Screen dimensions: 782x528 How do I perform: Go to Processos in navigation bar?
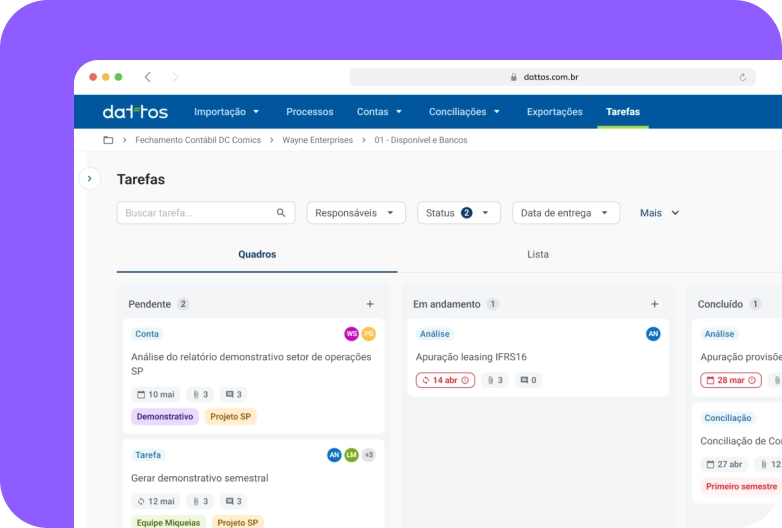[310, 112]
